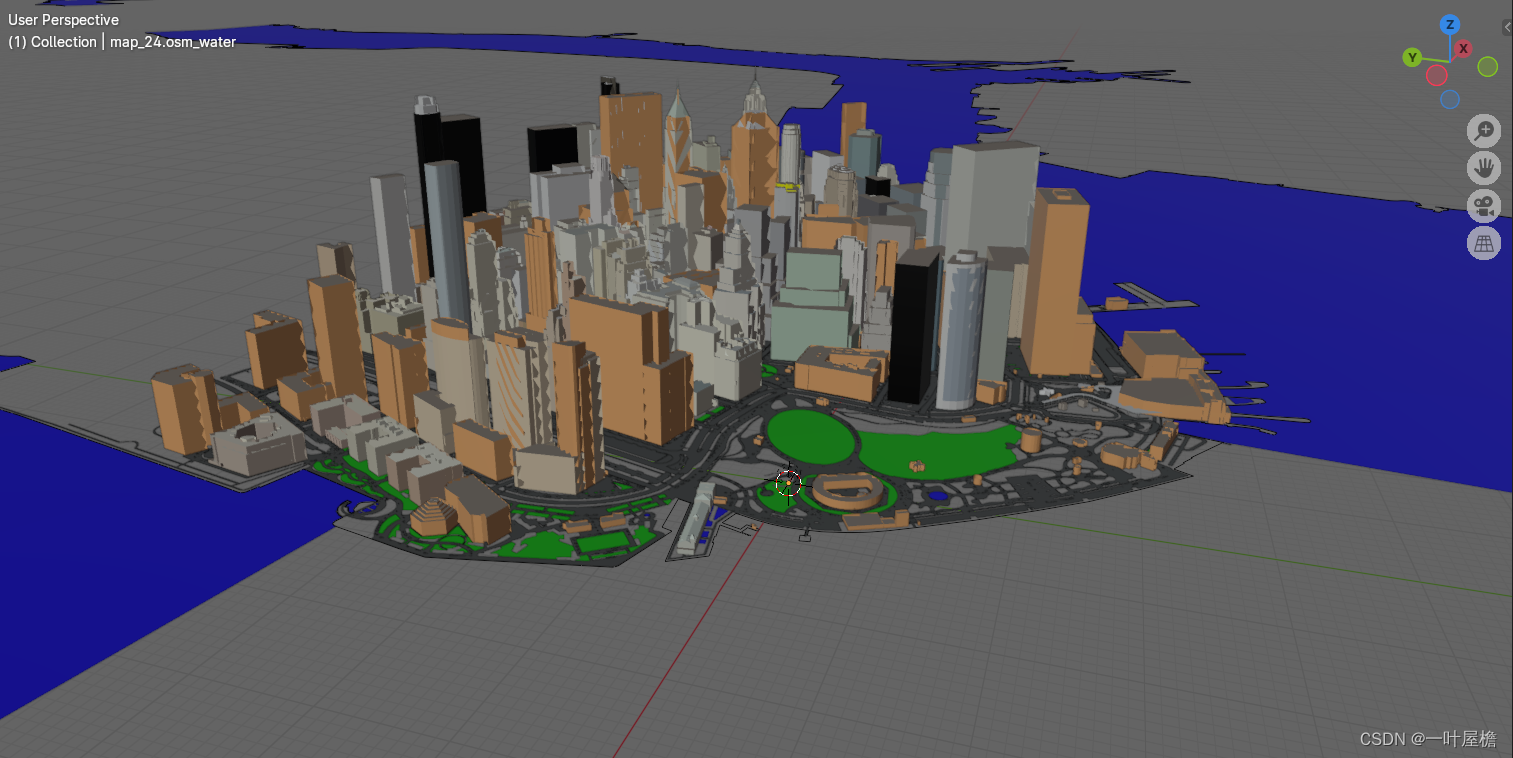Click the Y axis sphere on the navigation gizmo
The image size is (1513, 758).
tap(1412, 57)
